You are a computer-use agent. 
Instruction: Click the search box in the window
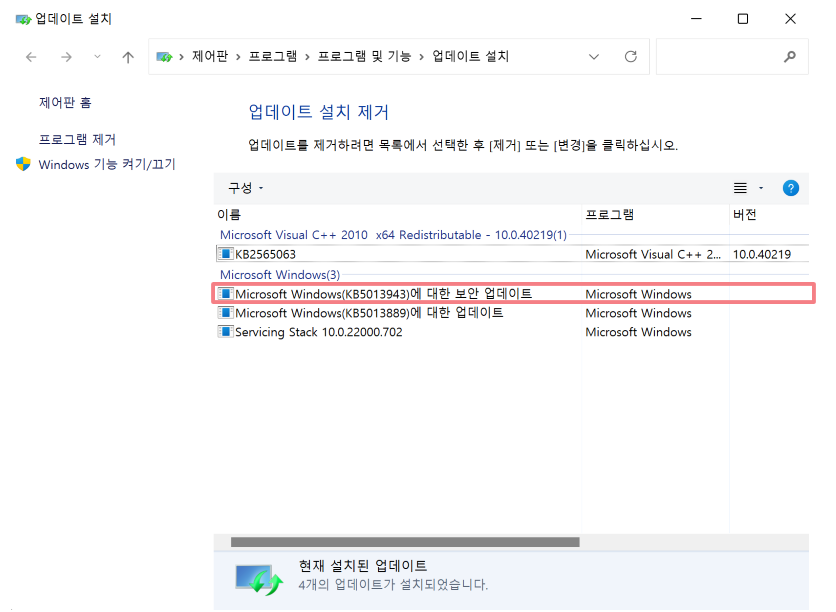[x=732, y=57]
